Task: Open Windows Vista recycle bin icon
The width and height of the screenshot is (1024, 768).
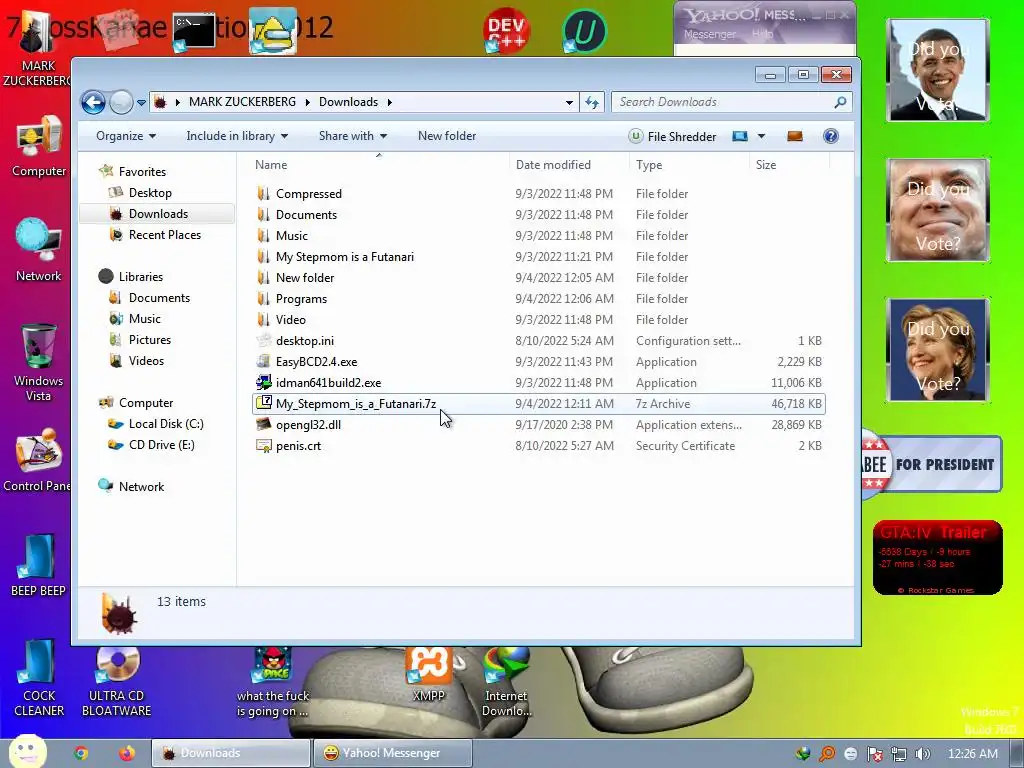Action: 39,362
